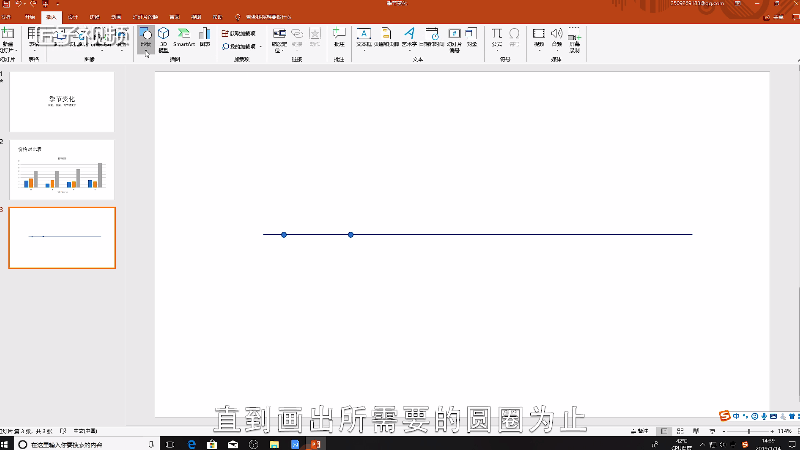Open the Notes pane from status bar
Viewport: 800px width, 450px height.
[640, 431]
